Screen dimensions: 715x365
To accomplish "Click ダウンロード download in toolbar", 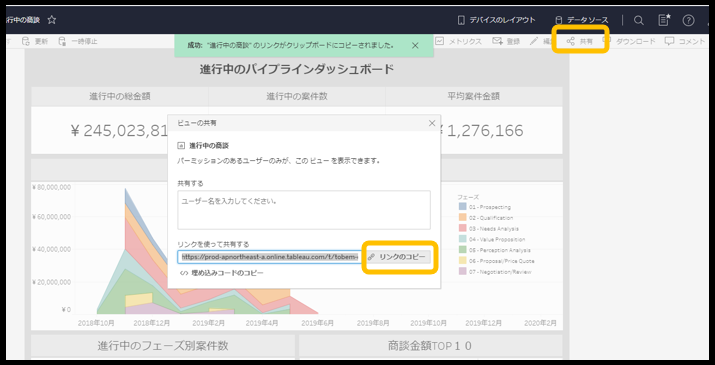I will [x=629, y=41].
